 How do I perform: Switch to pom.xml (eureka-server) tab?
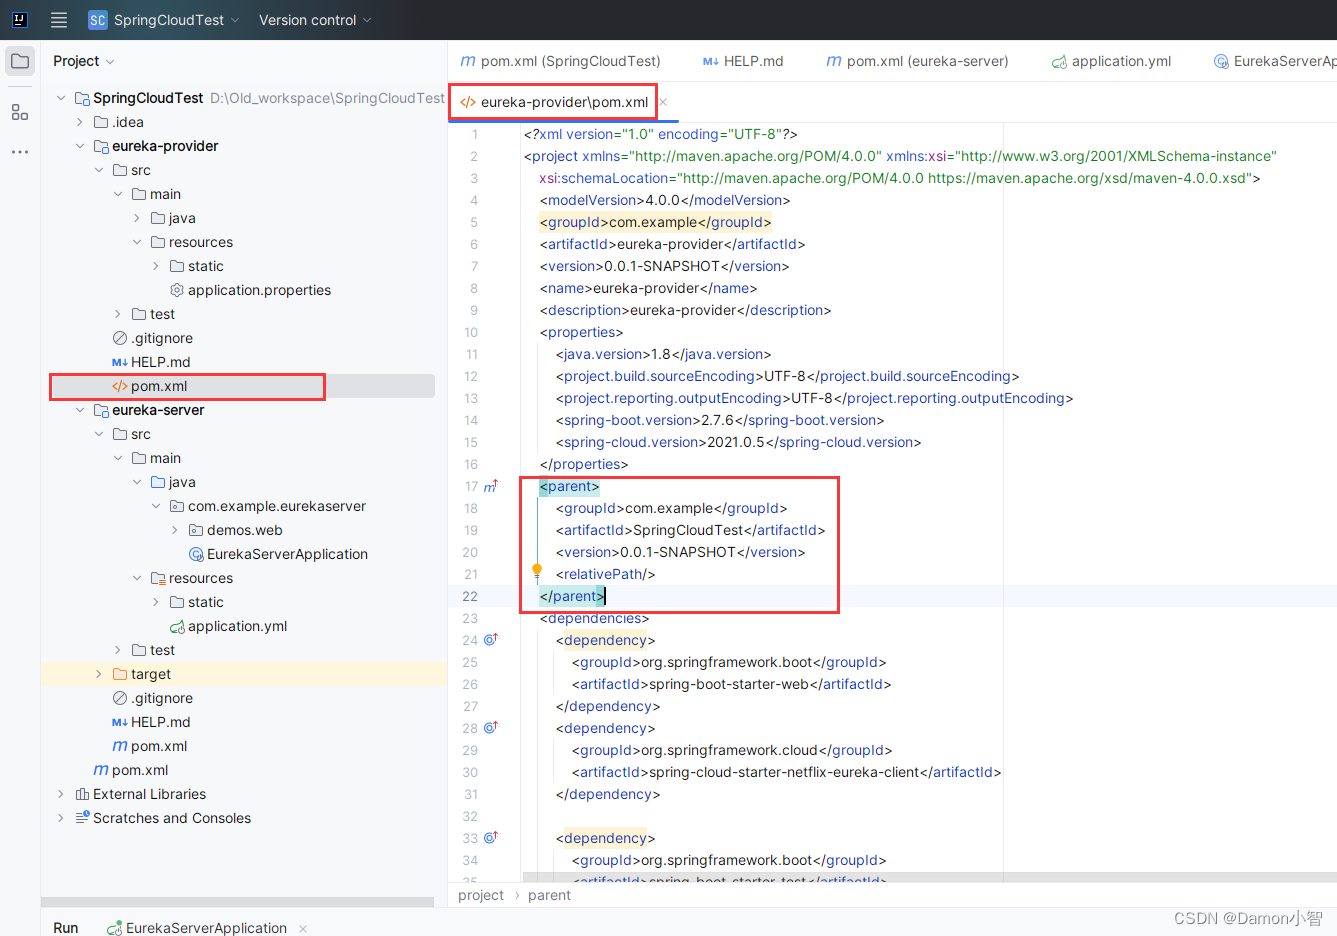point(917,61)
